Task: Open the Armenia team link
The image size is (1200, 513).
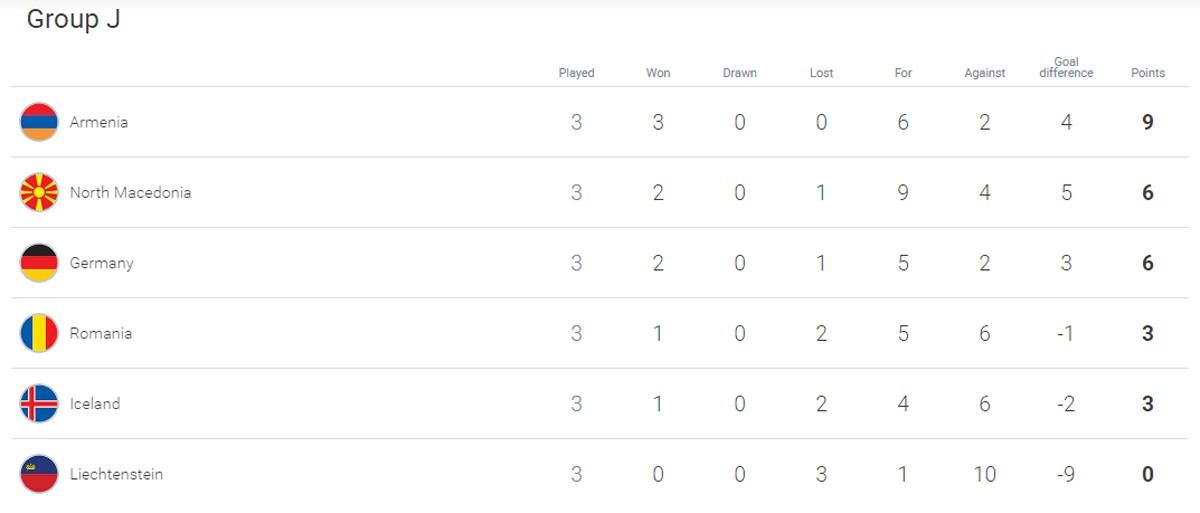Action: point(99,122)
